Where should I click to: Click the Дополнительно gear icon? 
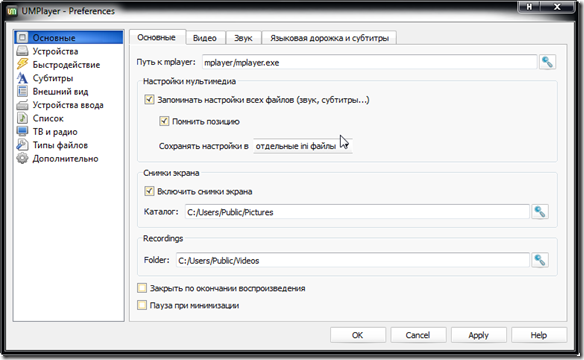coord(22,158)
